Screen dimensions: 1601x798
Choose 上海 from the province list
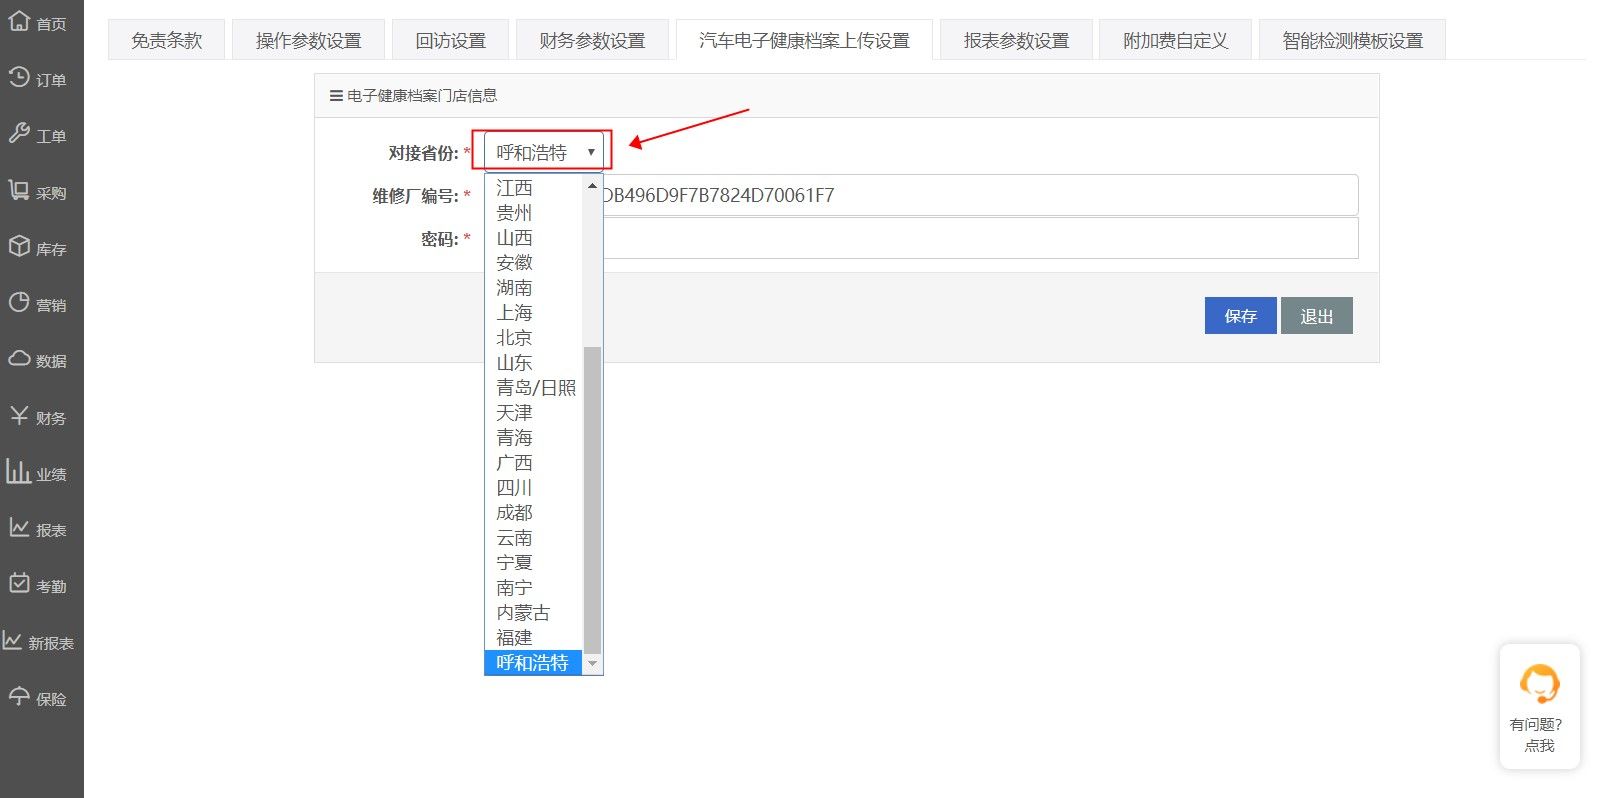click(533, 313)
